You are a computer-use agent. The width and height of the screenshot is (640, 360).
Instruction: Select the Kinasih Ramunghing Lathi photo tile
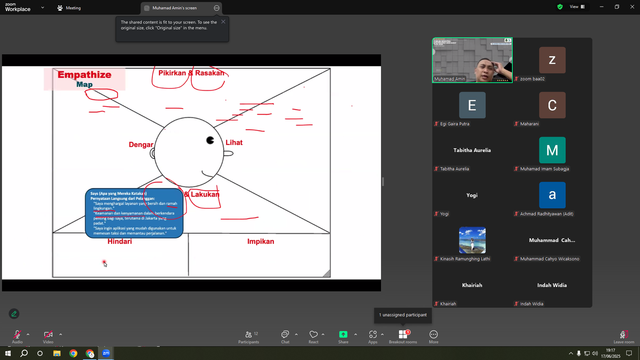[x=472, y=240]
